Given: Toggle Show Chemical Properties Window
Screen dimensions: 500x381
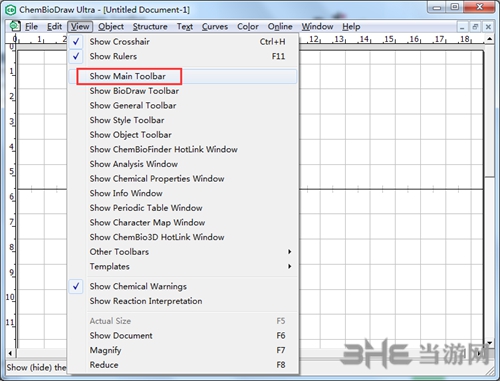Looking at the screenshot, I should pos(183,179).
